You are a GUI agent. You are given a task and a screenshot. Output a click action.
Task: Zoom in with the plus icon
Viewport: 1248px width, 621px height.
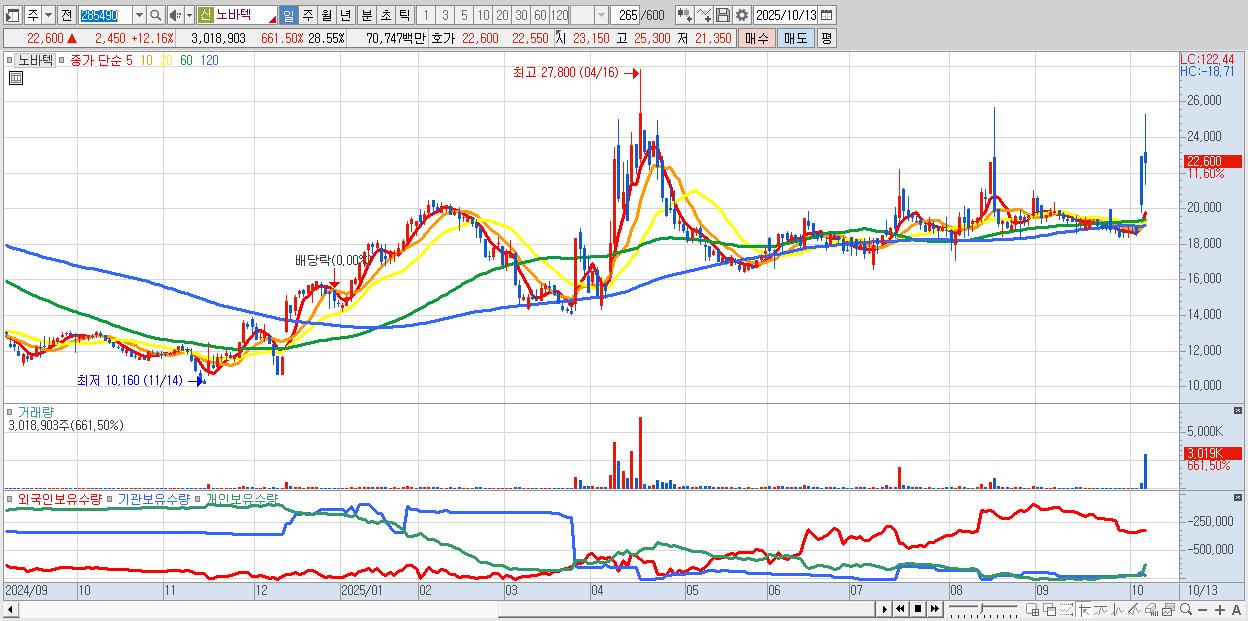tap(1219, 610)
